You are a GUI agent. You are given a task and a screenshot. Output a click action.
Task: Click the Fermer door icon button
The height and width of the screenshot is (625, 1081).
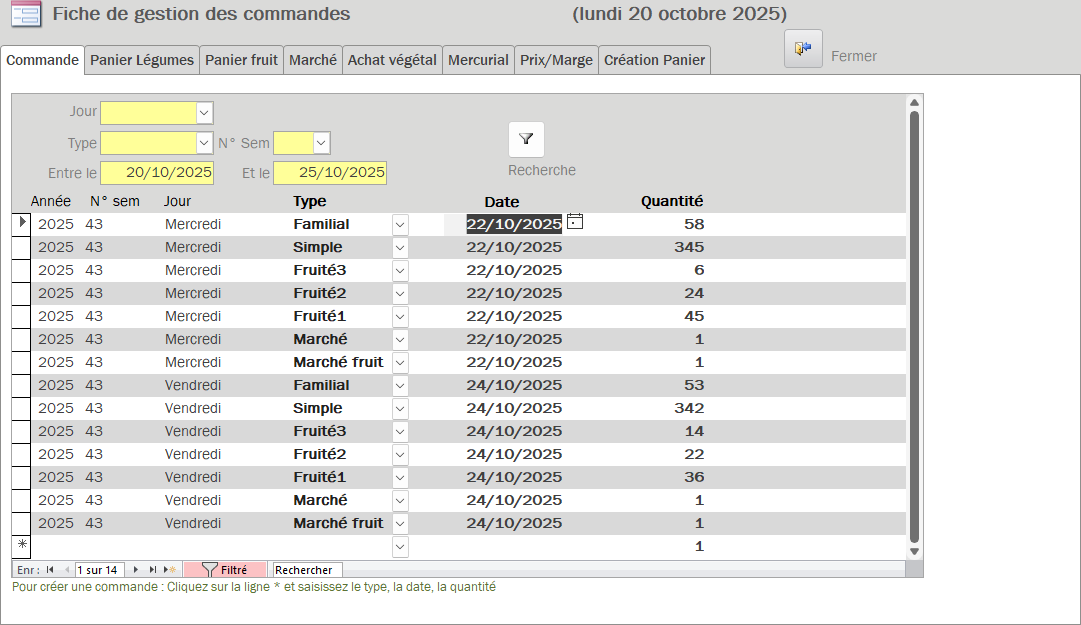pyautogui.click(x=803, y=49)
